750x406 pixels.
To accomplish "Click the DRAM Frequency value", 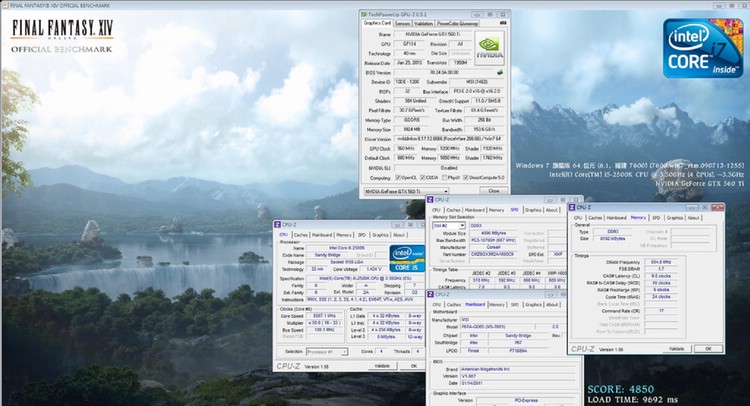I will click(x=662, y=262).
